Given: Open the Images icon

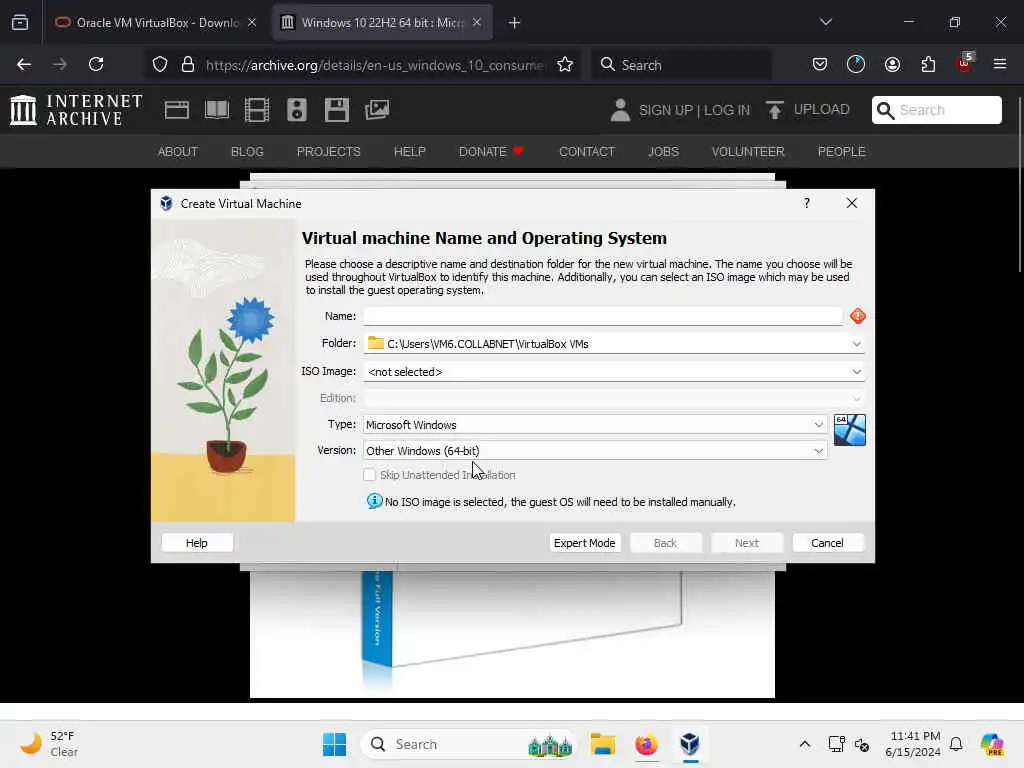Looking at the screenshot, I should click(x=377, y=110).
